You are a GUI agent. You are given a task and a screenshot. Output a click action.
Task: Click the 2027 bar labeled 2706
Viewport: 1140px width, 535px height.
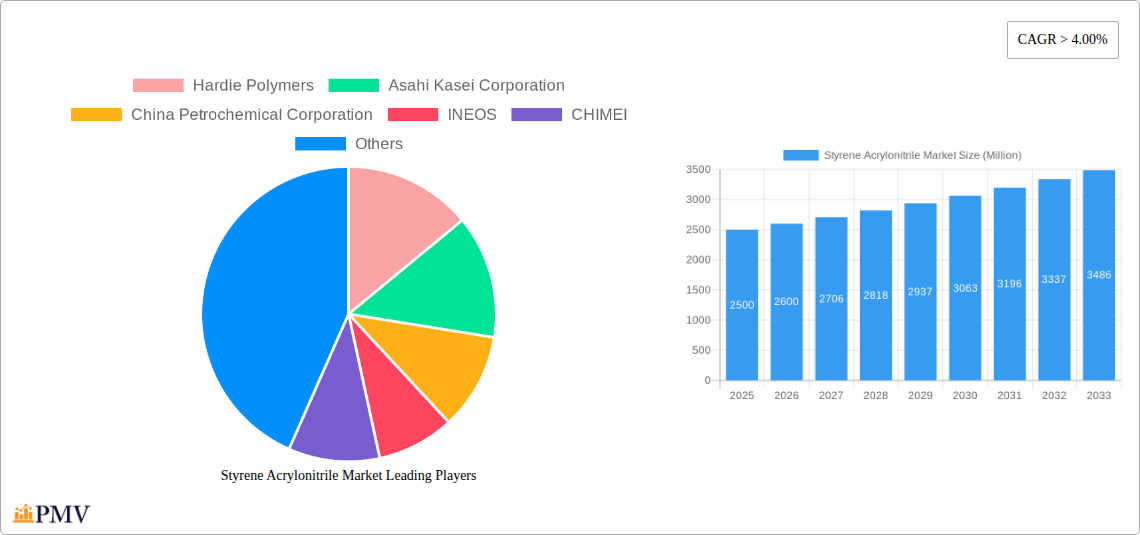pyautogui.click(x=831, y=299)
